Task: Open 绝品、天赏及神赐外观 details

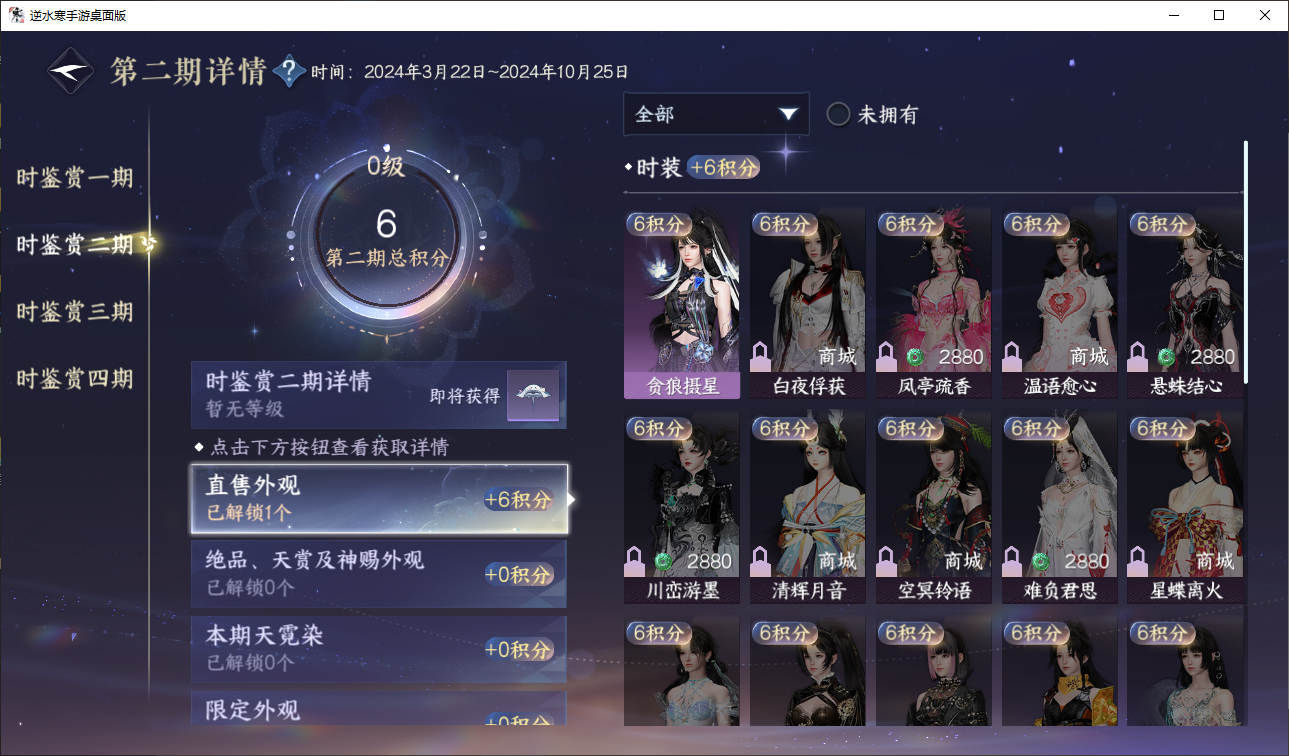Action: click(379, 573)
